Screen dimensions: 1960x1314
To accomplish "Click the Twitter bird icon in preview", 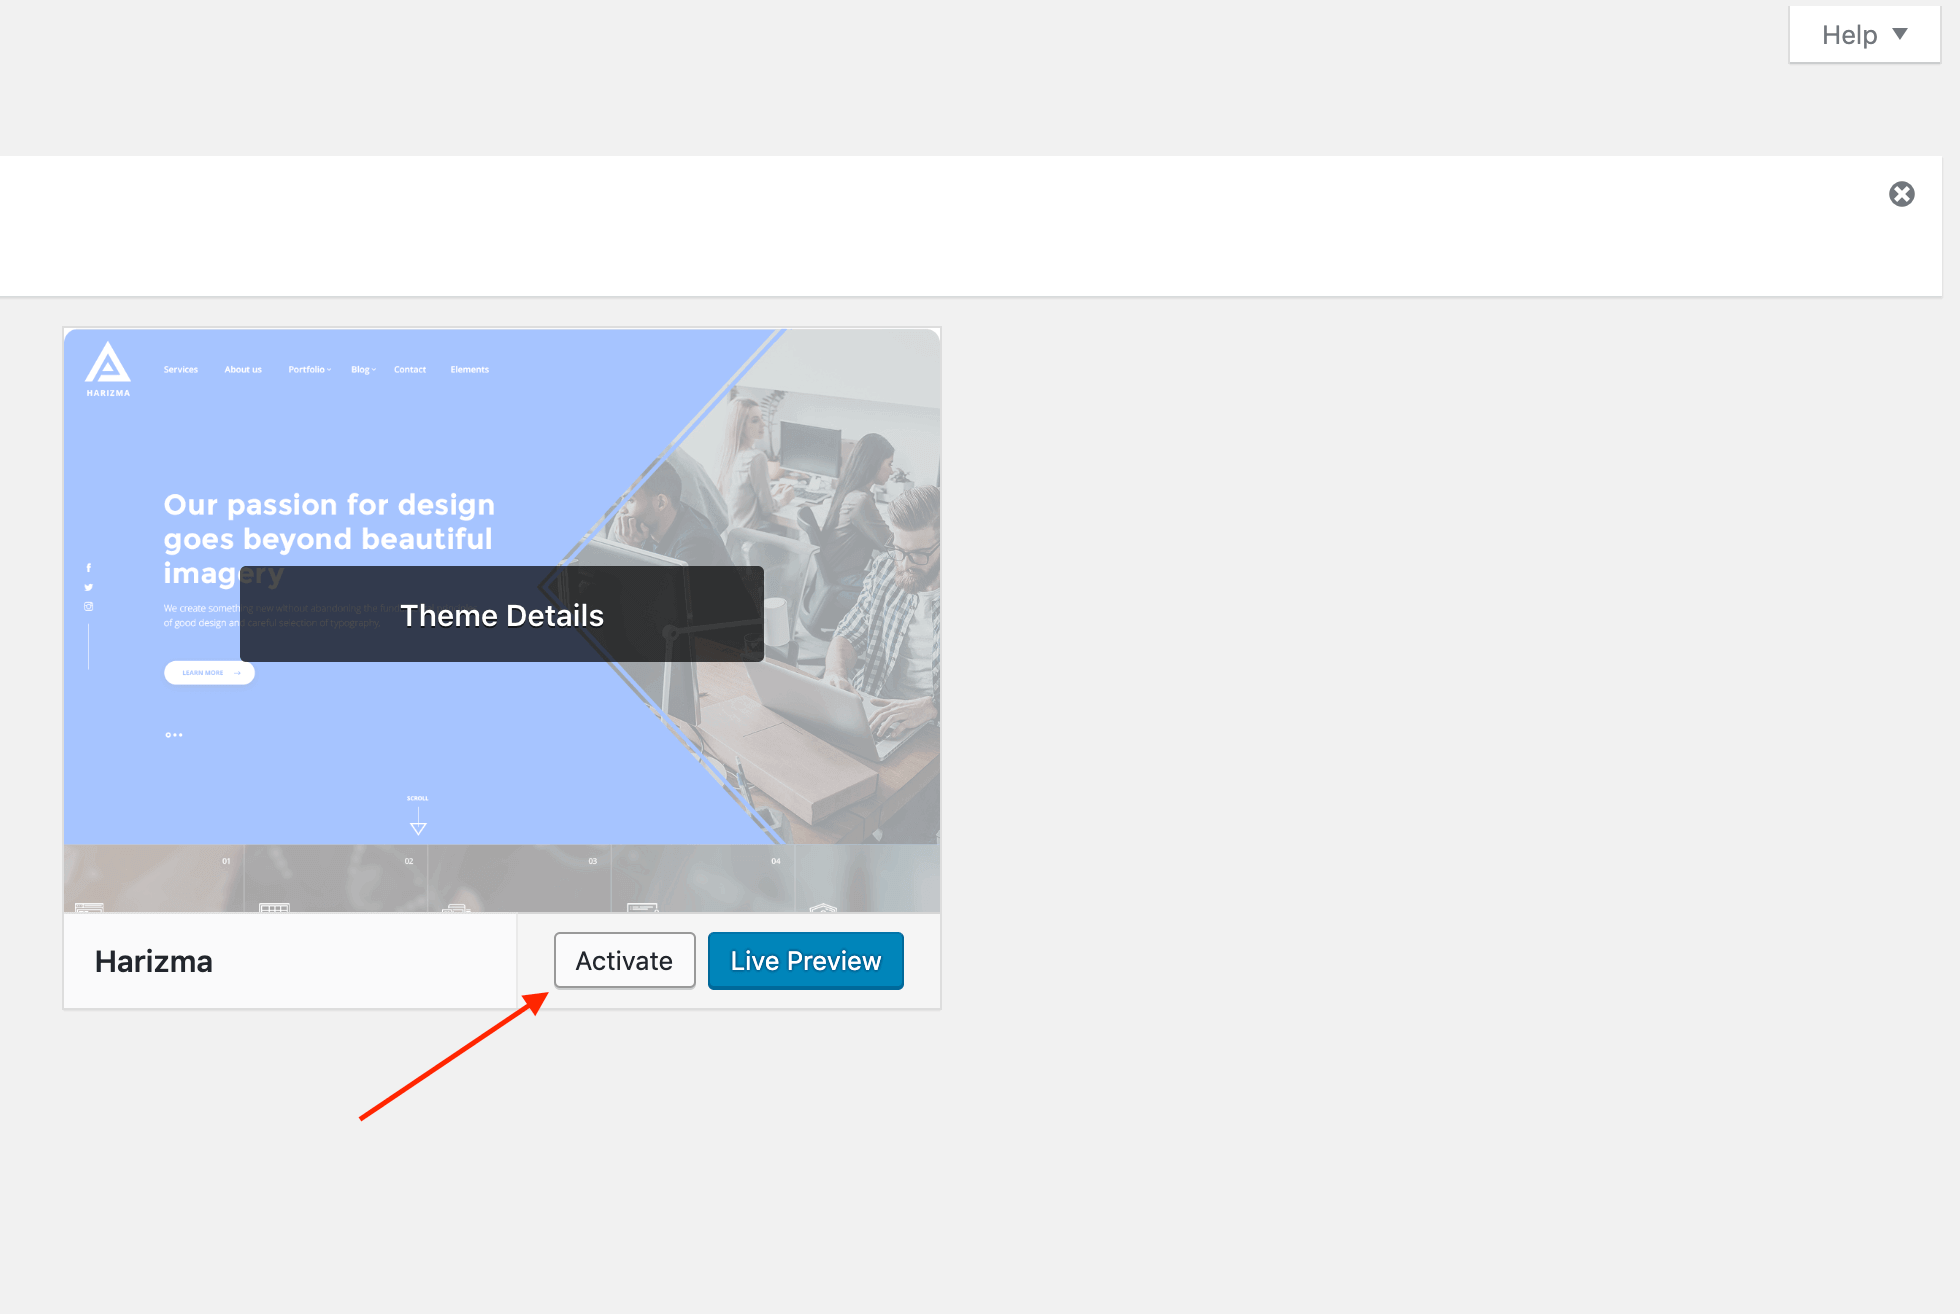I will (88, 587).
